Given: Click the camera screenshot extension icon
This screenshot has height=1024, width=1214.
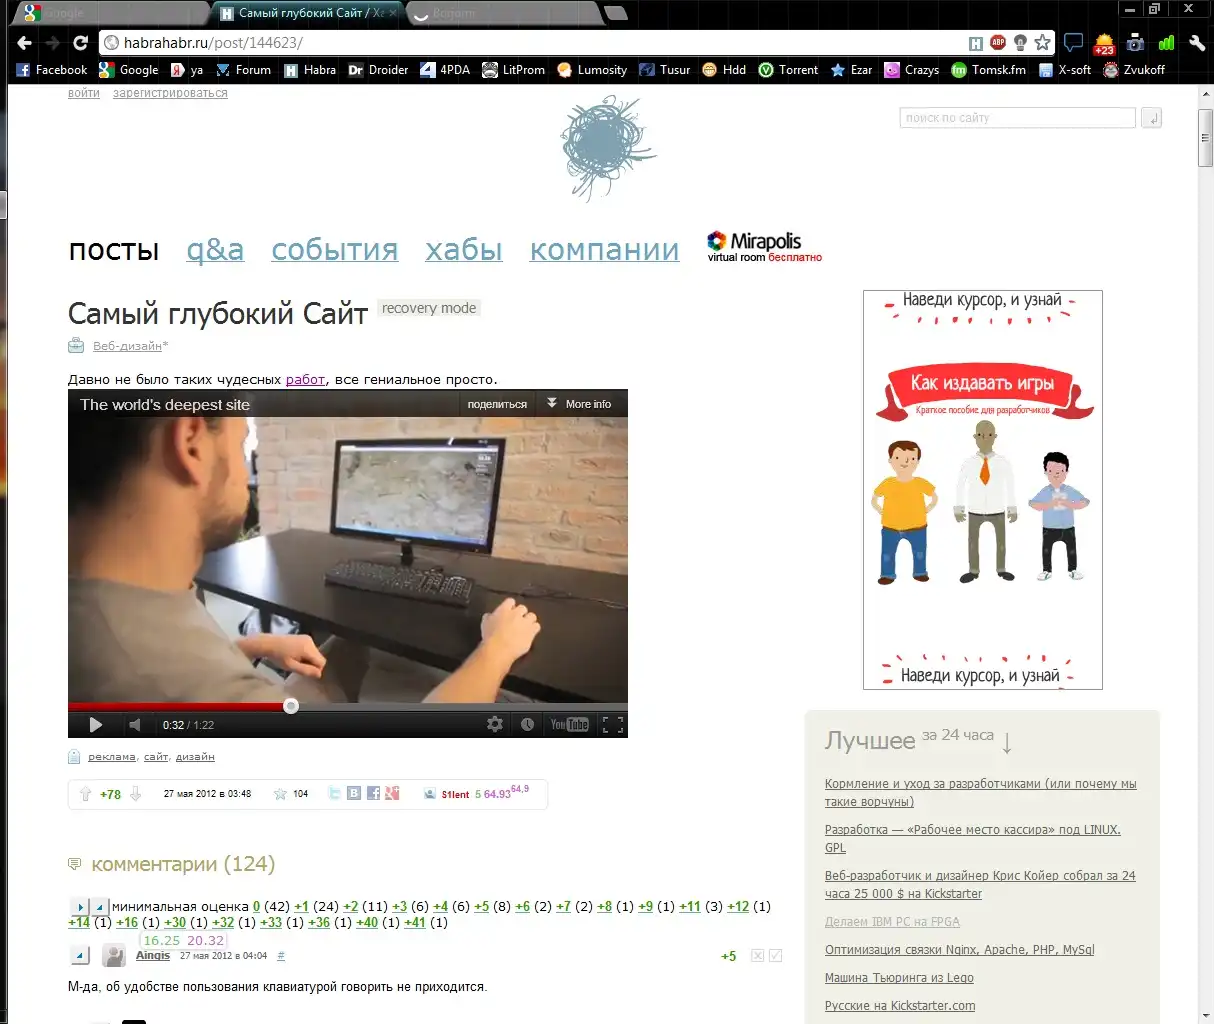Looking at the screenshot, I should (1135, 42).
